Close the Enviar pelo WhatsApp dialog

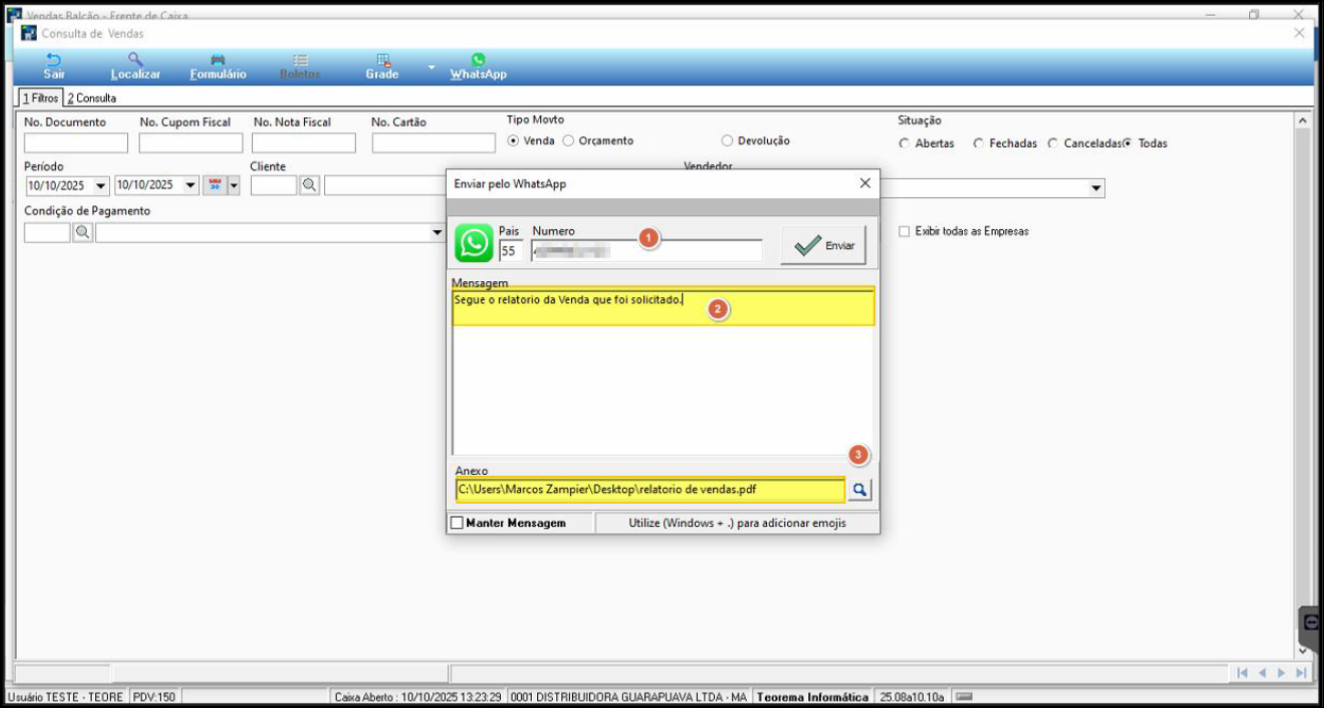coord(865,183)
